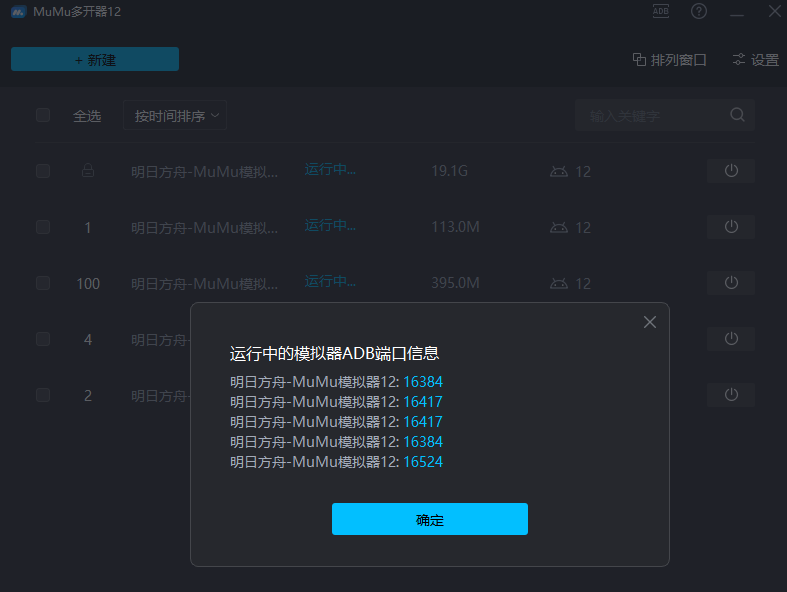Viewport: 787px width, 592px height.
Task: Click Android icon in 113.0M row
Action: (x=559, y=227)
